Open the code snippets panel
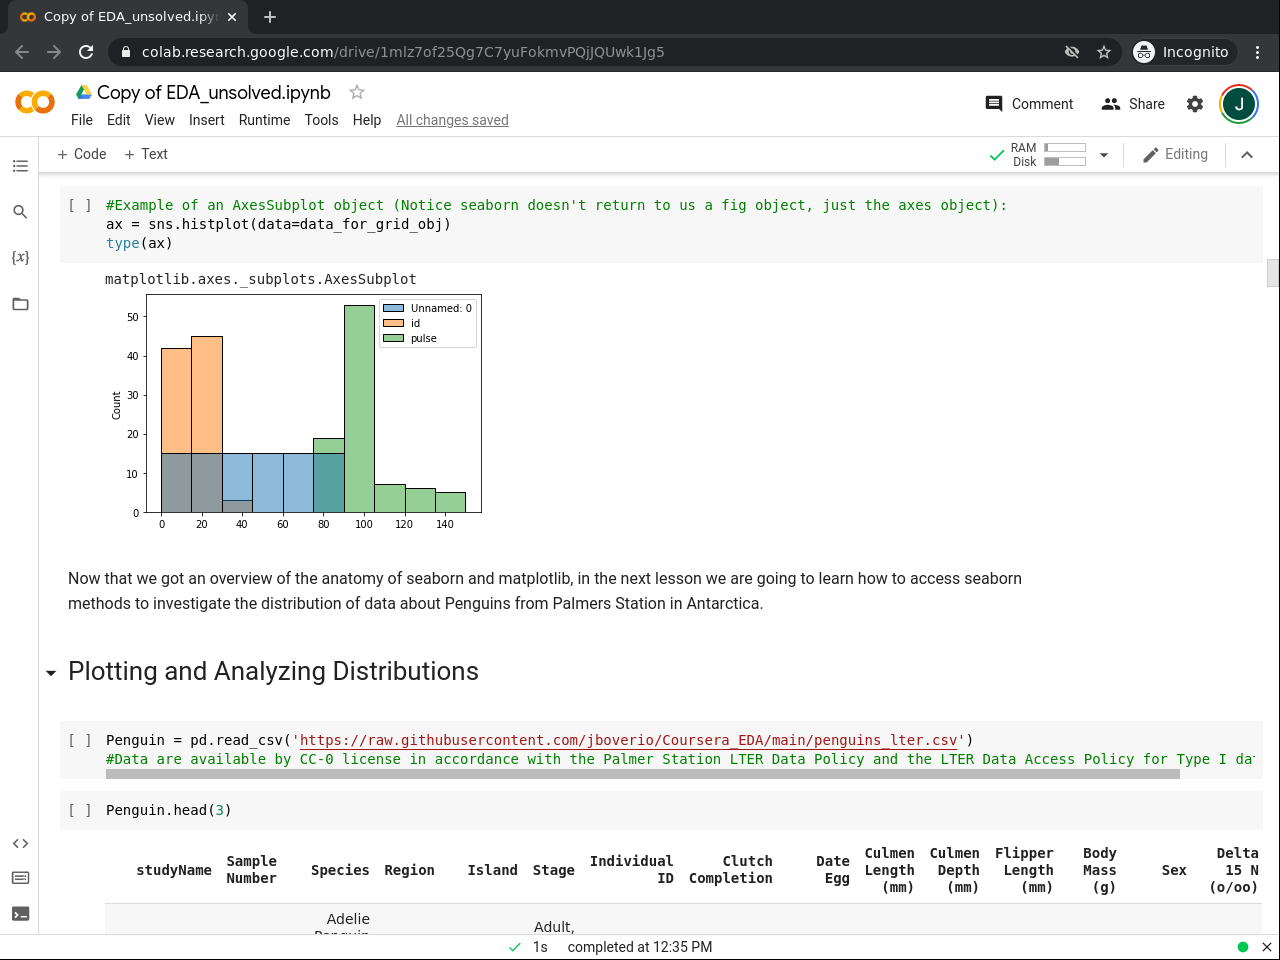This screenshot has width=1280, height=960. [20, 844]
